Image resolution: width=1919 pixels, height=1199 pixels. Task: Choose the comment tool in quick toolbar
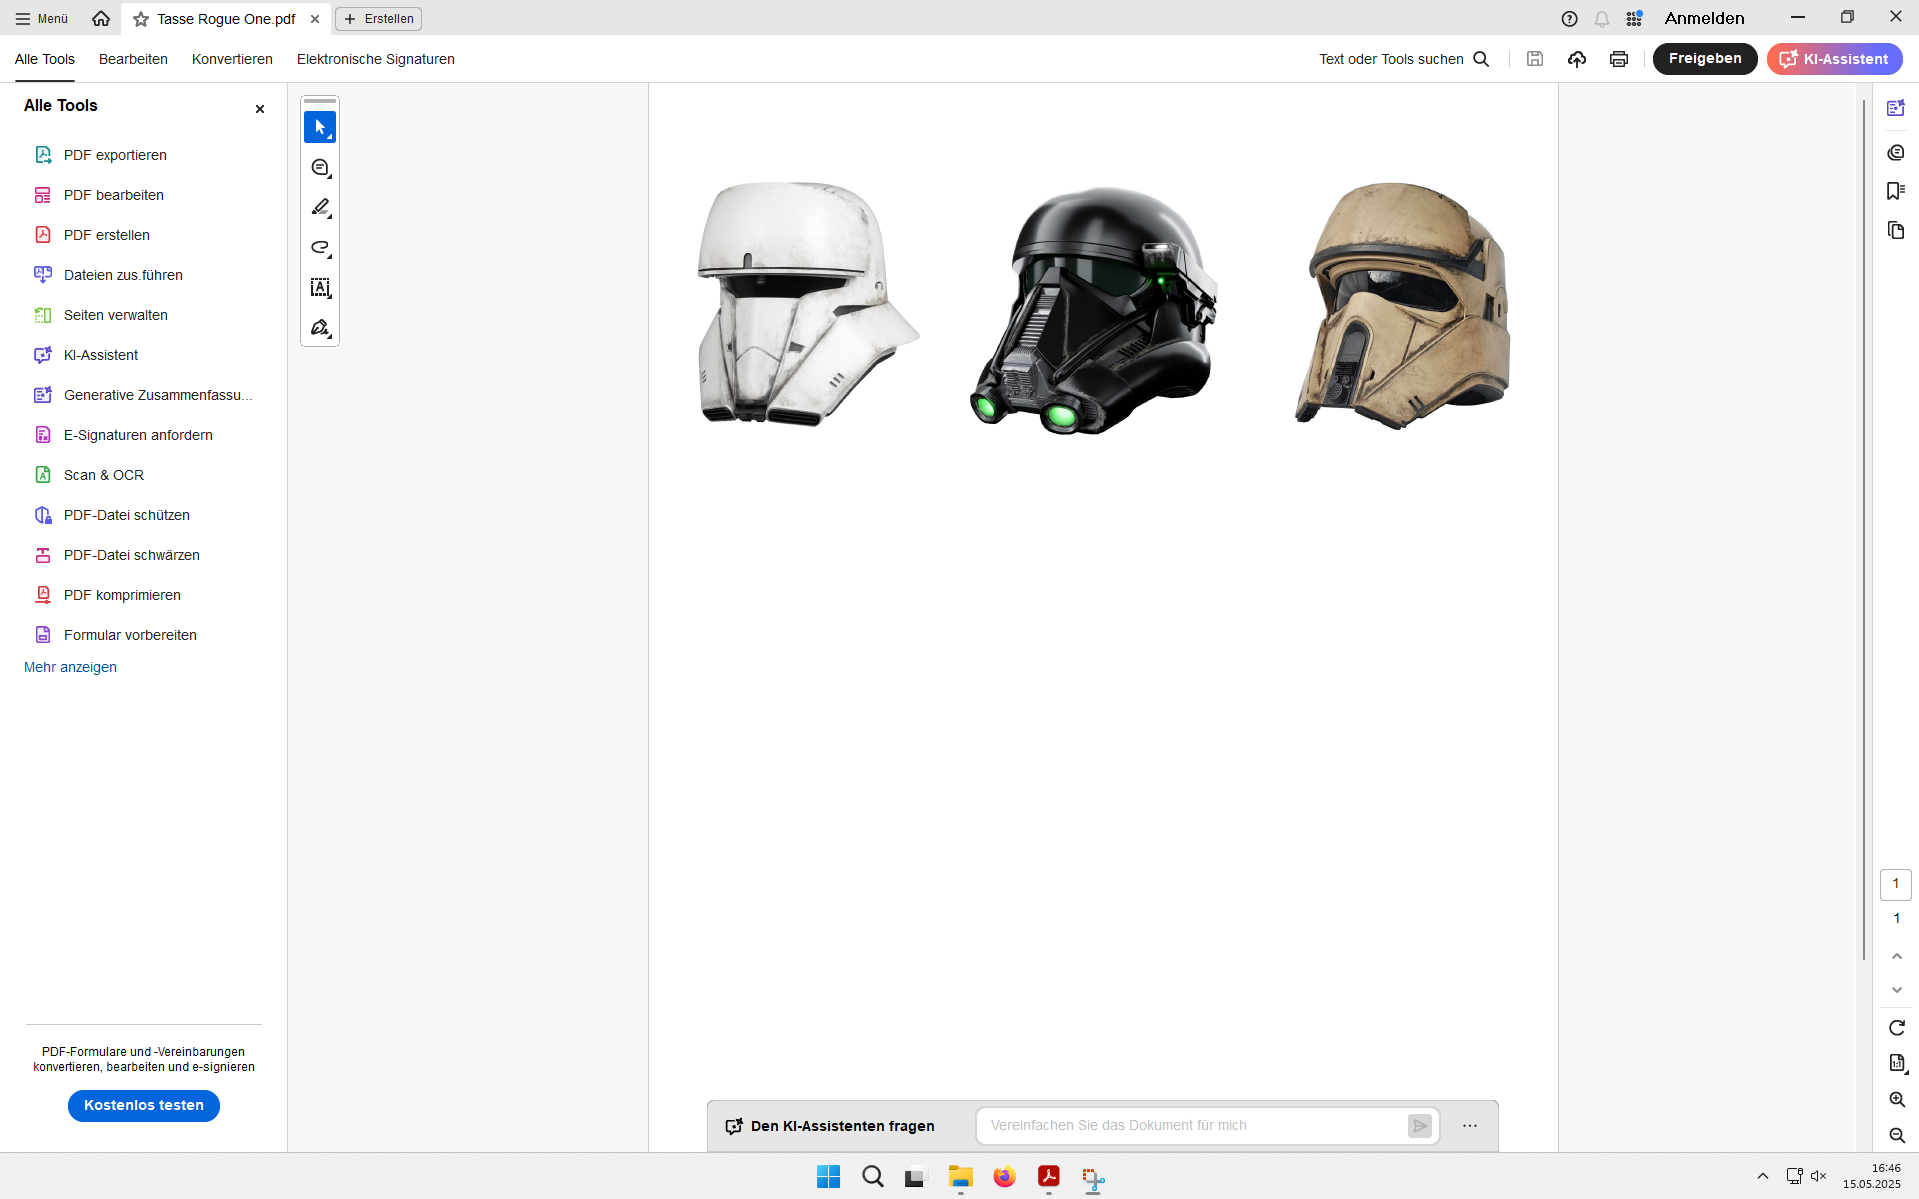tap(320, 168)
